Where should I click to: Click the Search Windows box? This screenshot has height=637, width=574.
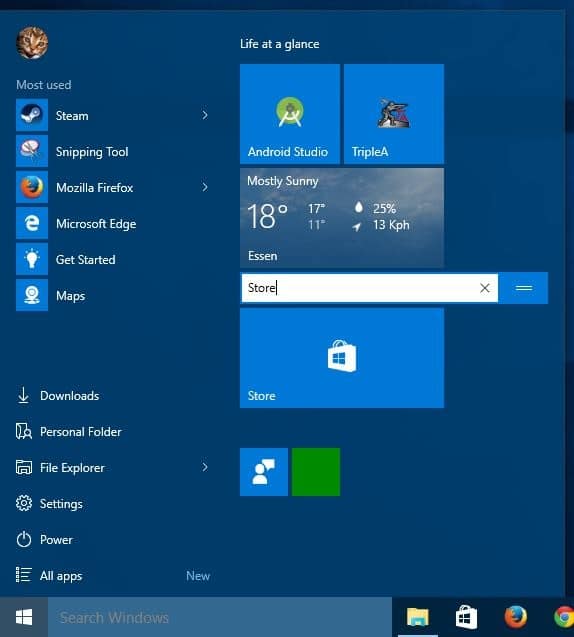tap(220, 618)
